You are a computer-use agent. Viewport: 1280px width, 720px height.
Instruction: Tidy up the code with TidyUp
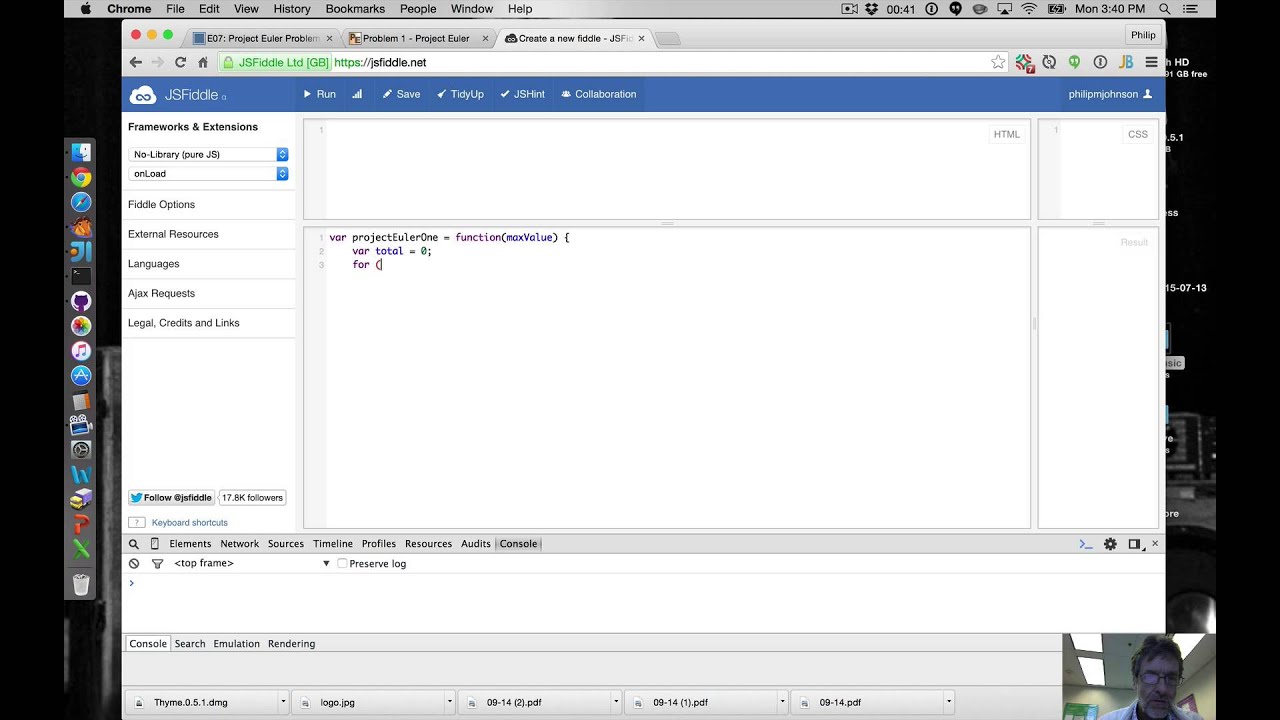460,94
